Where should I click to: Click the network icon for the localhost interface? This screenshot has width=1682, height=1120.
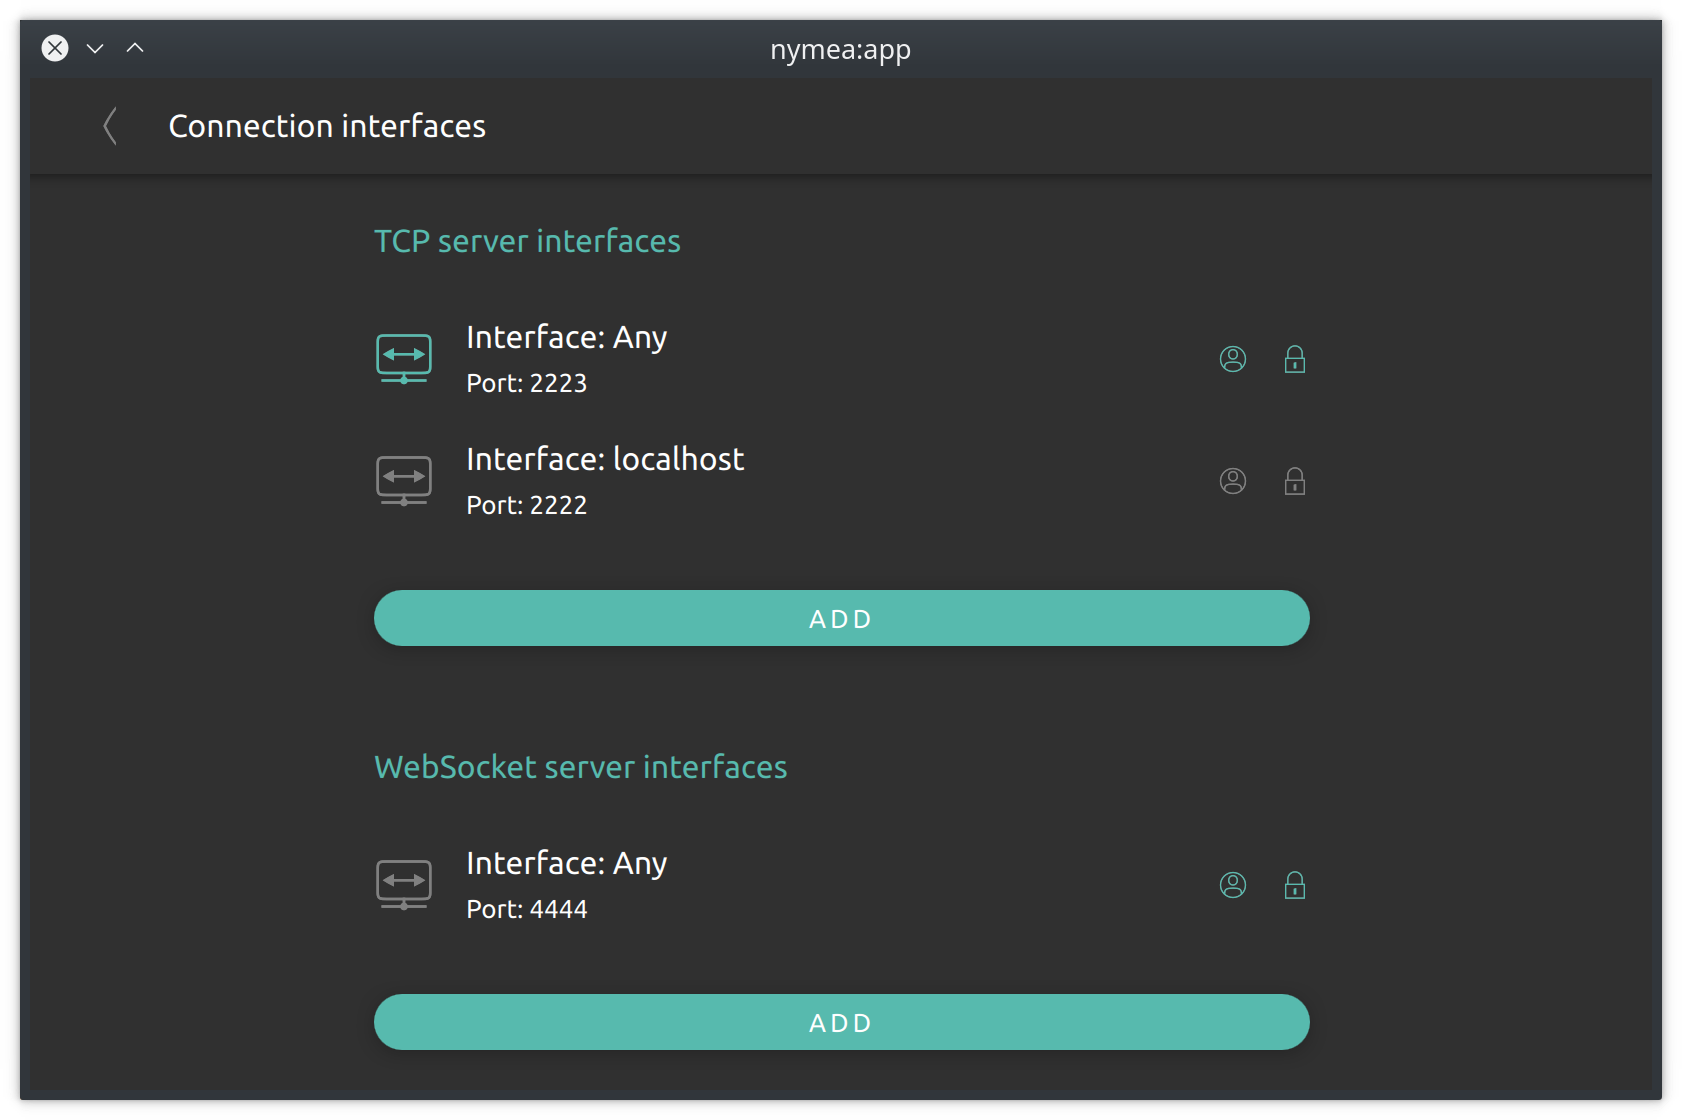pos(403,481)
